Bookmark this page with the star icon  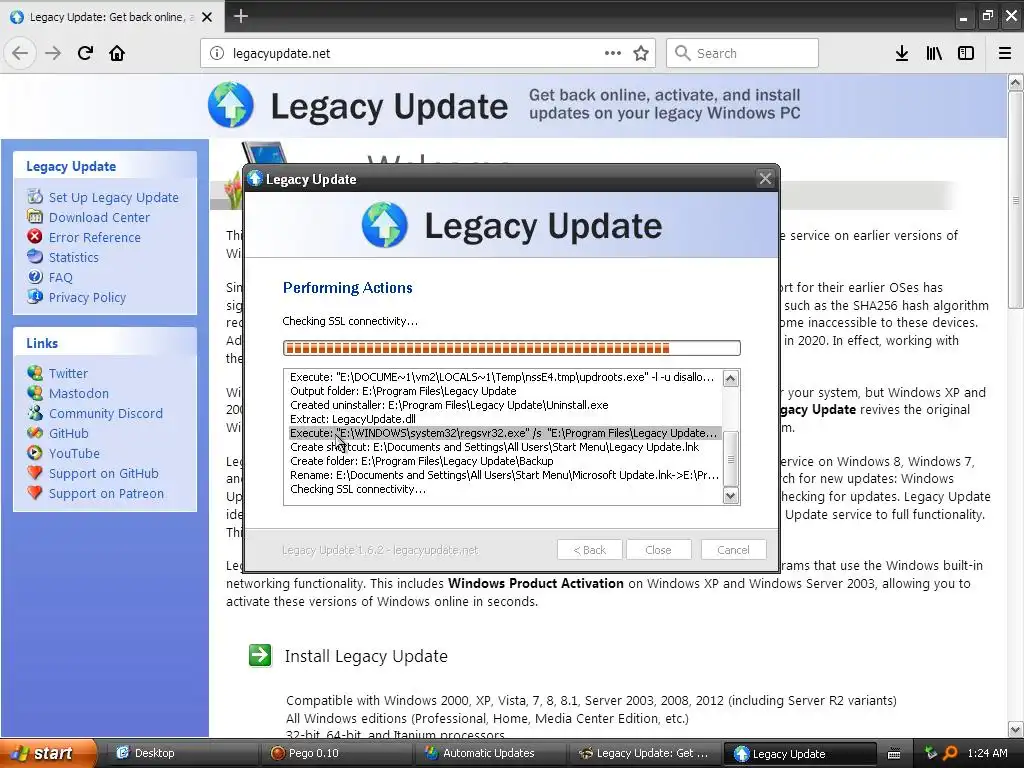coord(641,54)
